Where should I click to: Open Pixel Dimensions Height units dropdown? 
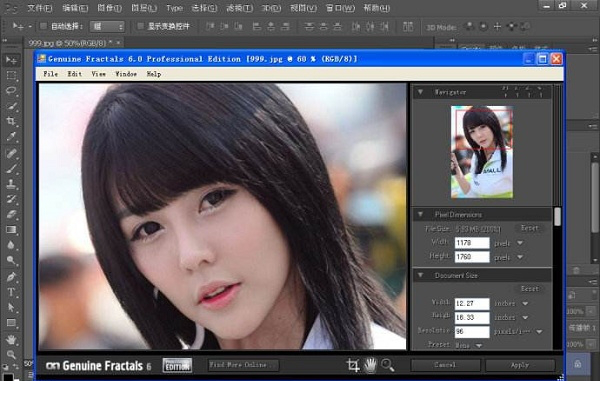tap(520, 257)
